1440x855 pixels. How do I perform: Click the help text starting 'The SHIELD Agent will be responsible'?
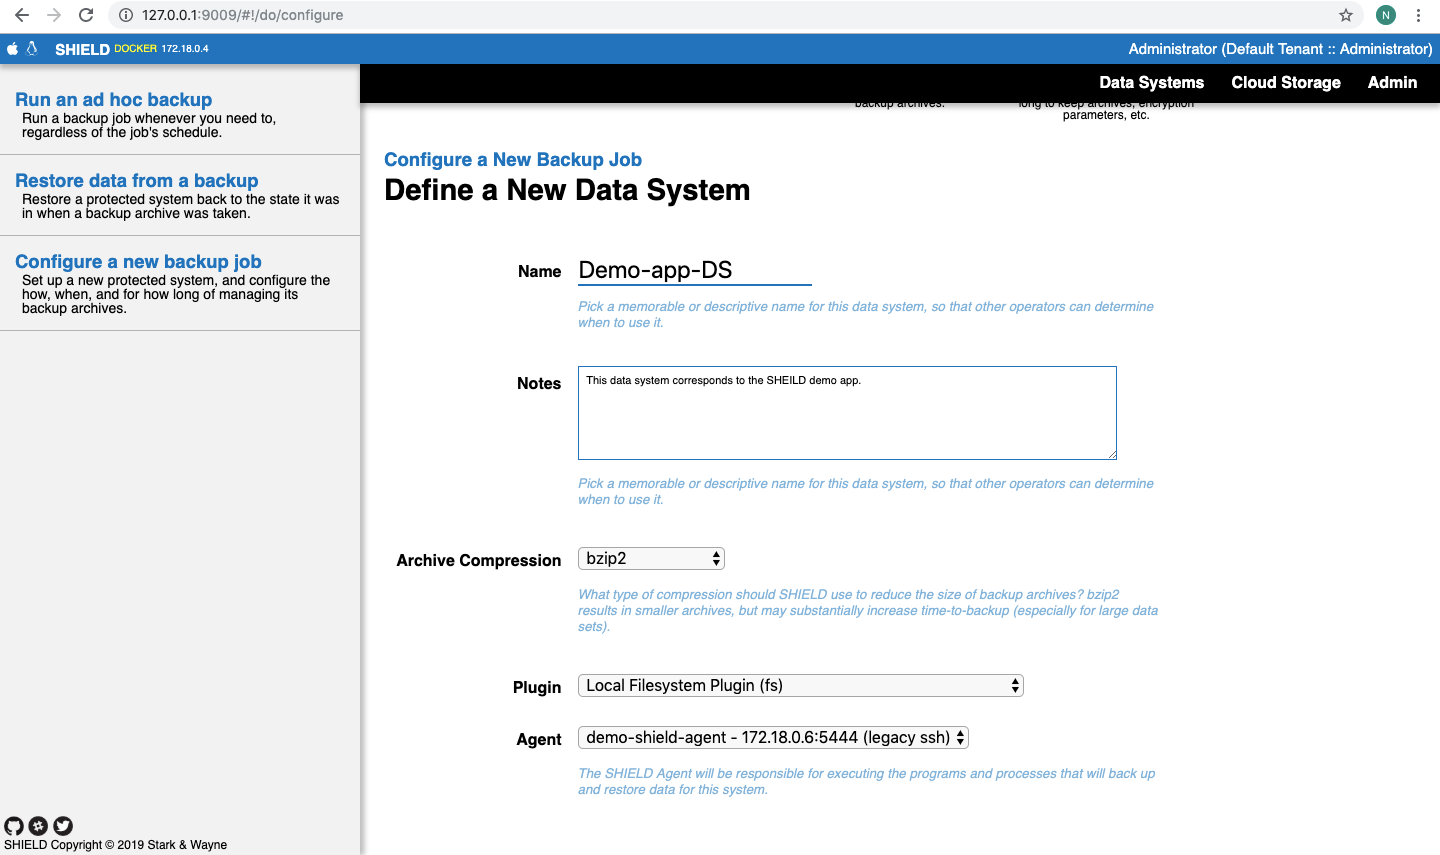pyautogui.click(x=867, y=781)
